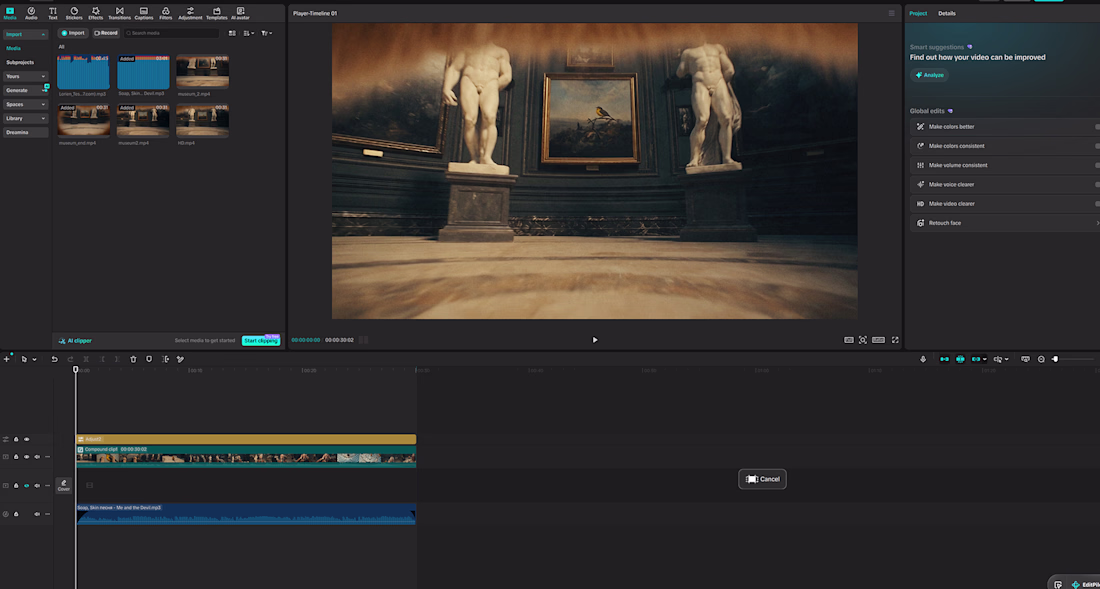Click the undo arrow in timeline toolbar
Screen dimensions: 1100x589
click(55, 359)
